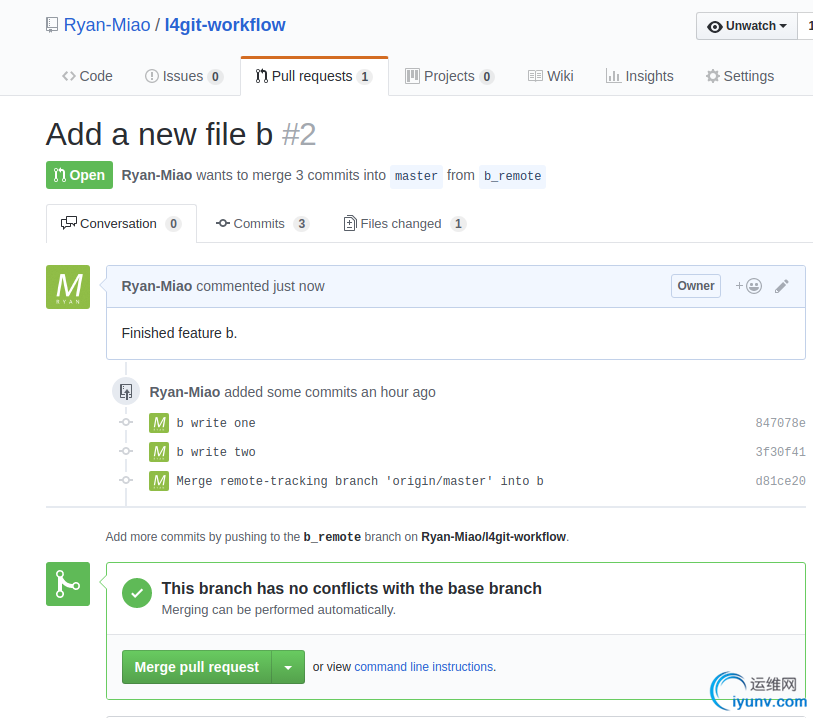Click the Insights graph icon

pyautogui.click(x=613, y=76)
